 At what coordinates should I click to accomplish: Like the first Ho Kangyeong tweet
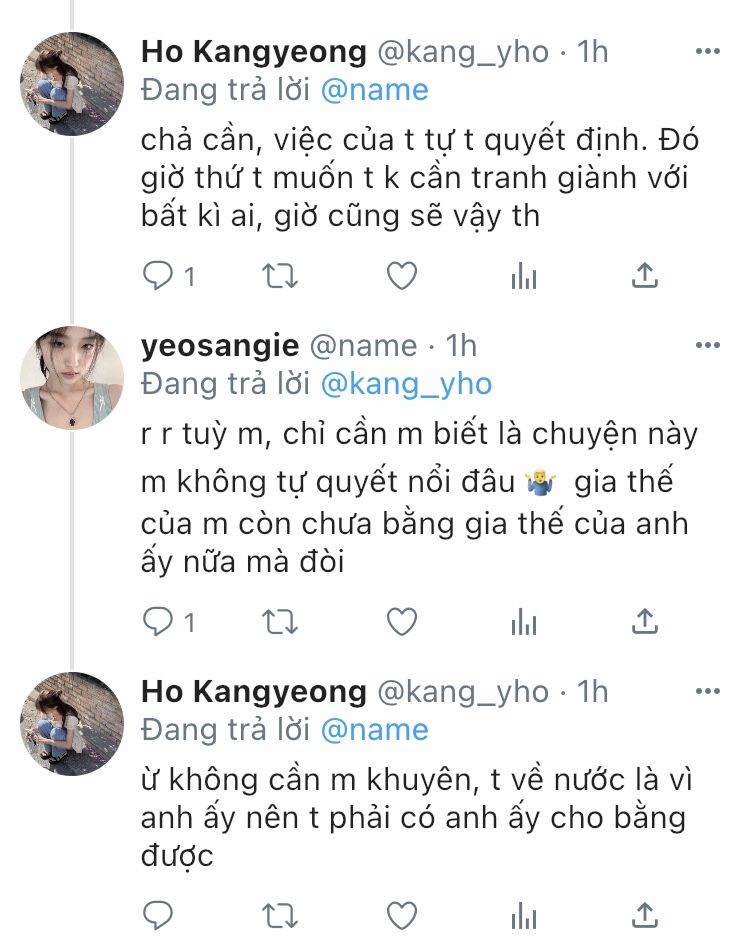click(x=401, y=276)
